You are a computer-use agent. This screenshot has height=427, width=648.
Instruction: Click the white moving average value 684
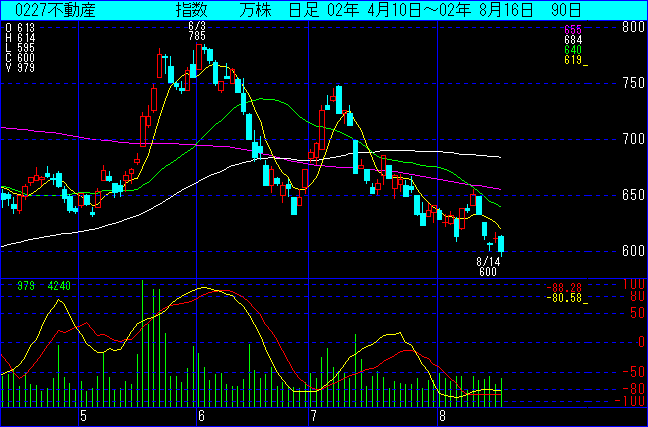click(x=573, y=40)
